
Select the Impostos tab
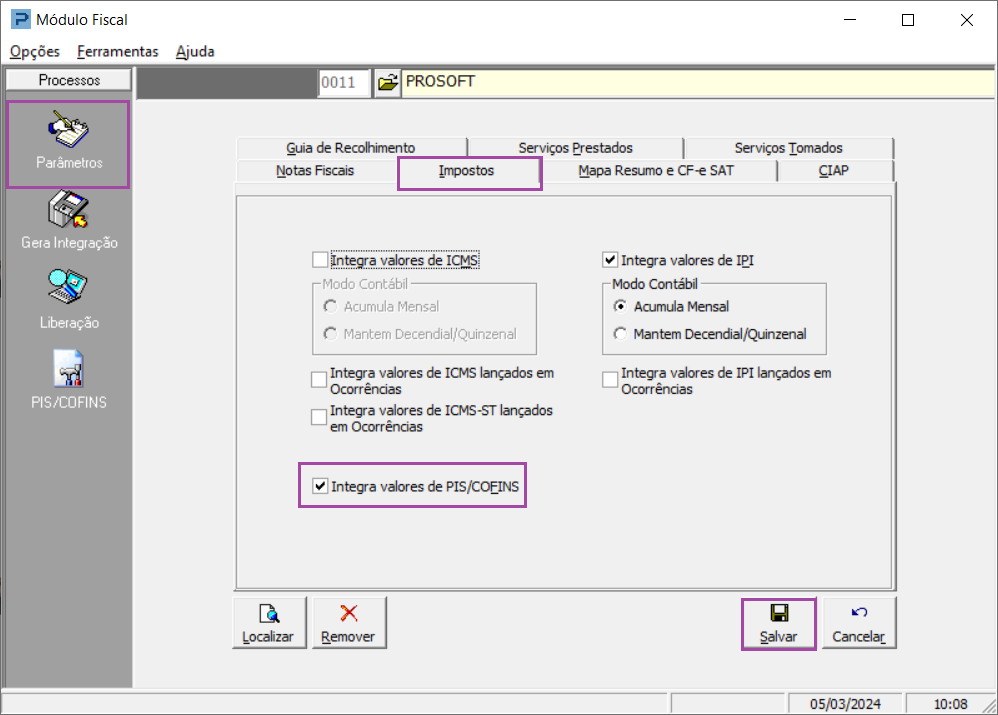coord(469,173)
